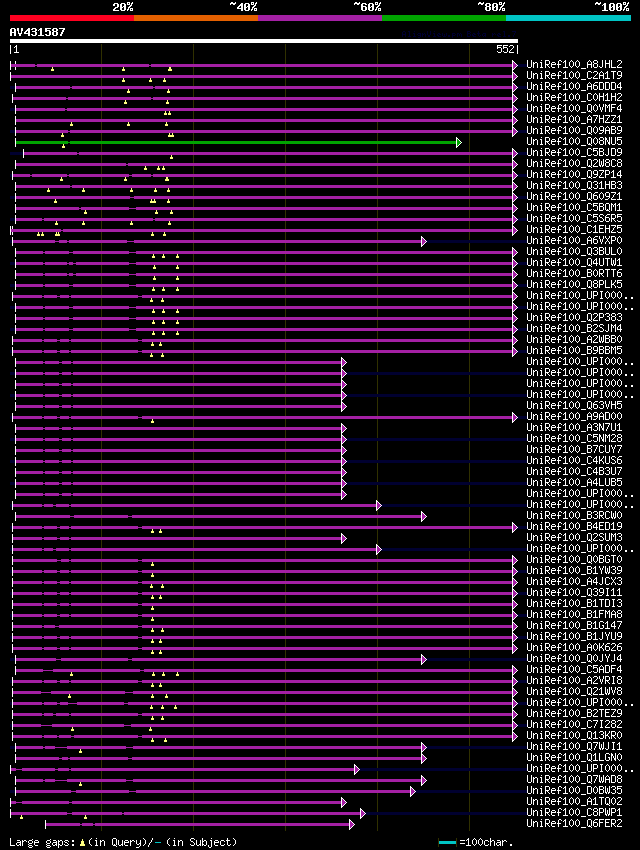The width and height of the screenshot is (640, 850).
Task: Open hit UniRef100_A7HZZ1
Action: tap(574, 119)
